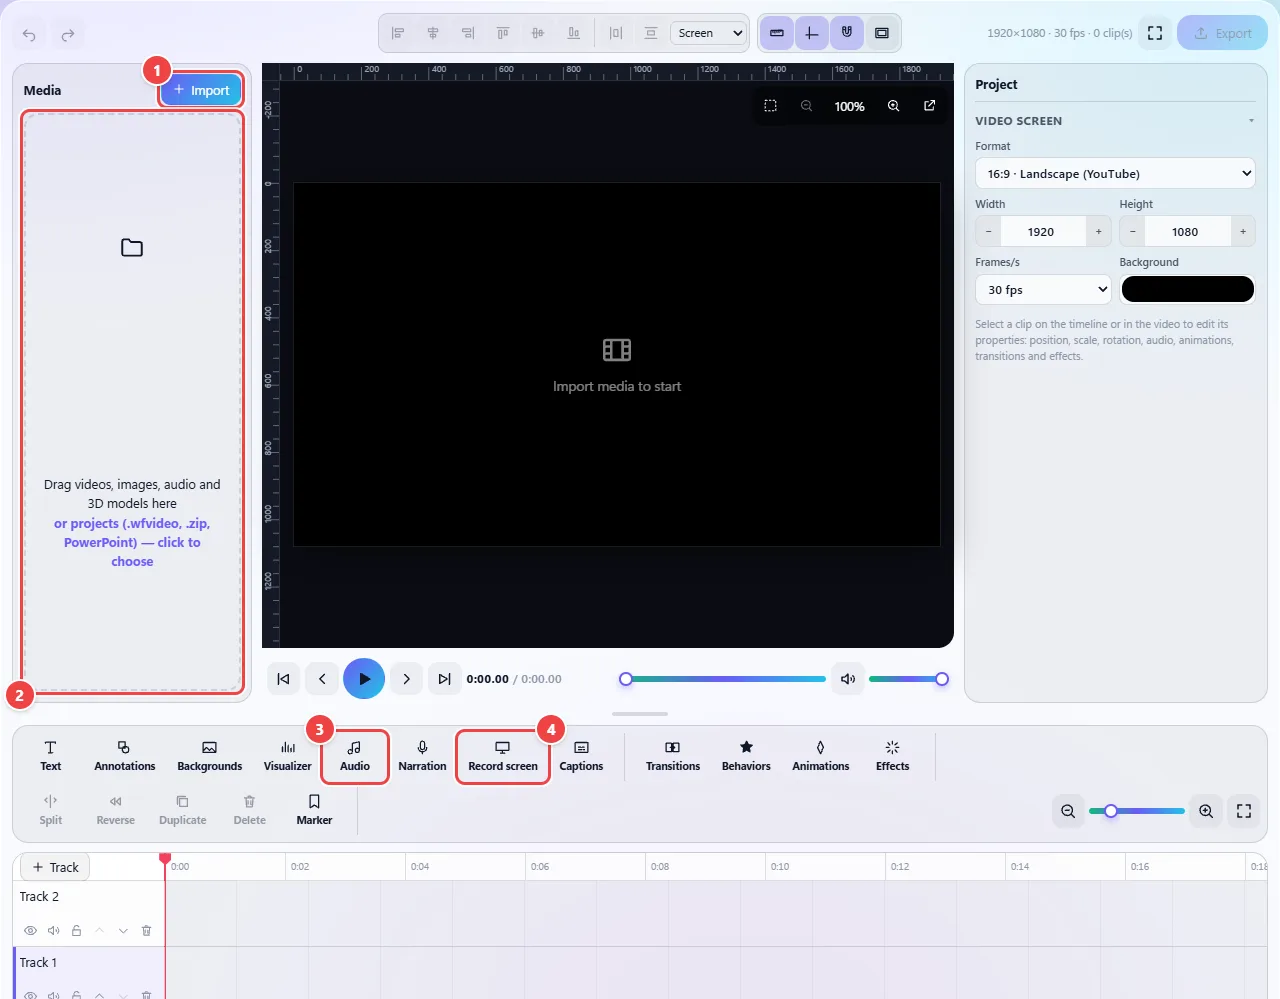Zoom in the timeline
This screenshot has width=1280, height=999.
pyautogui.click(x=1206, y=811)
